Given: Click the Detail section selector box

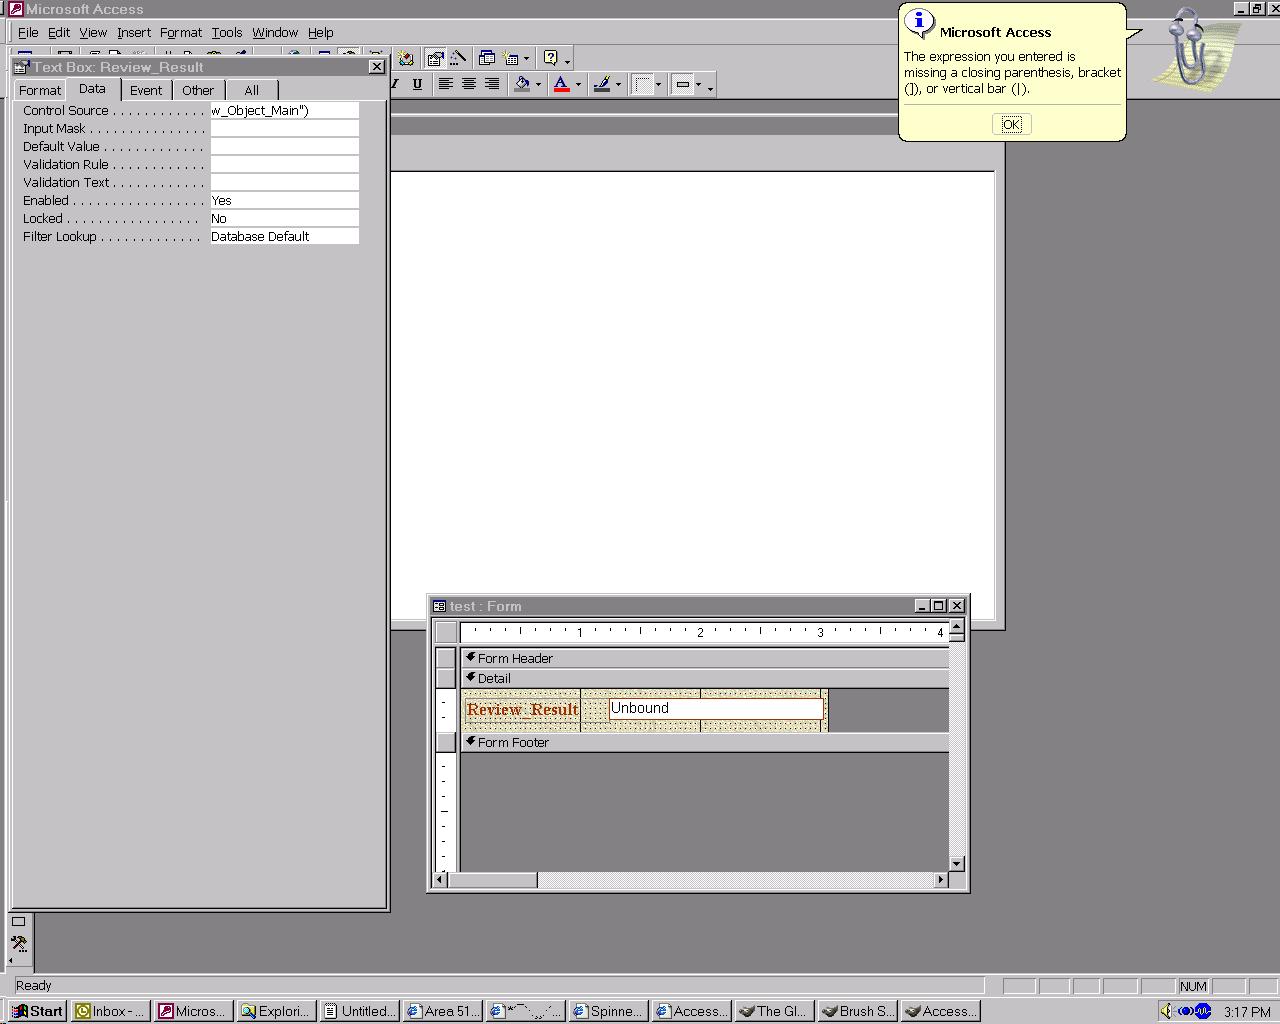Looking at the screenshot, I should tap(446, 678).
